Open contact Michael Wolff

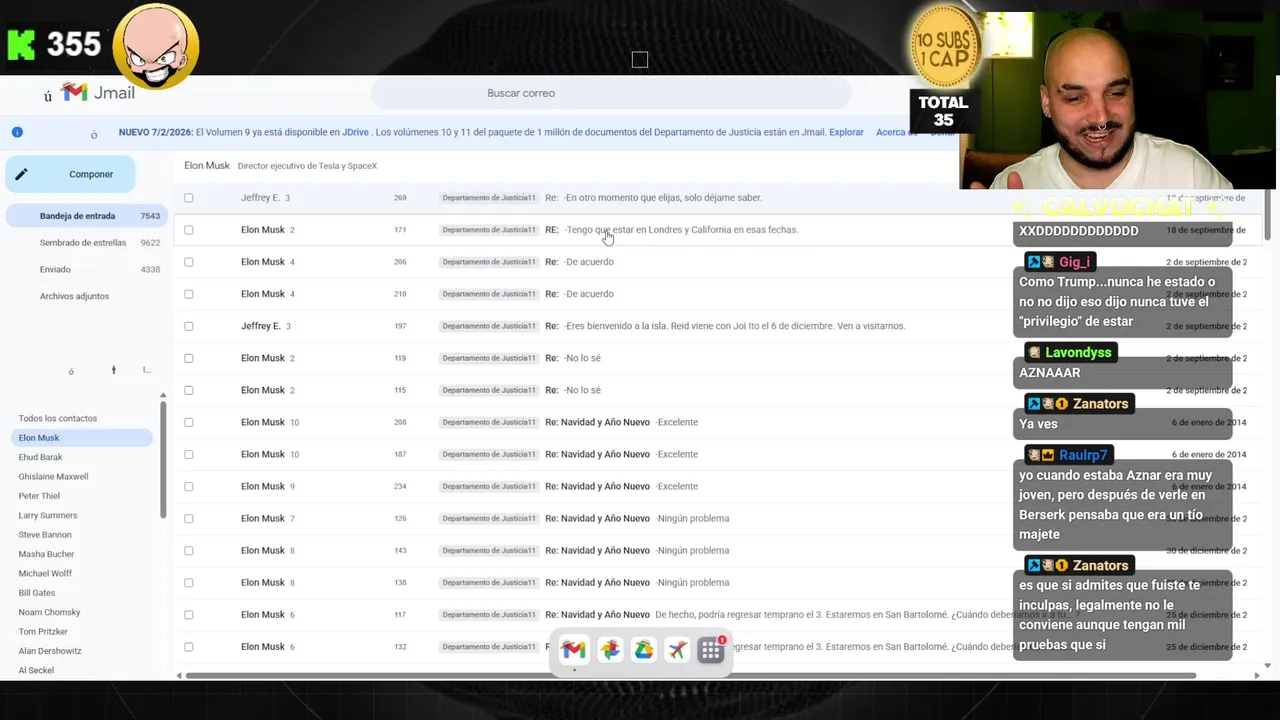tap(45, 574)
